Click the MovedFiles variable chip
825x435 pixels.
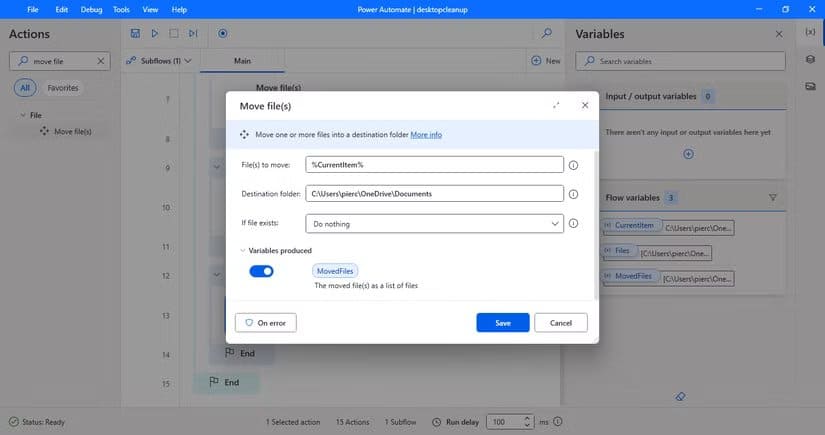click(335, 271)
